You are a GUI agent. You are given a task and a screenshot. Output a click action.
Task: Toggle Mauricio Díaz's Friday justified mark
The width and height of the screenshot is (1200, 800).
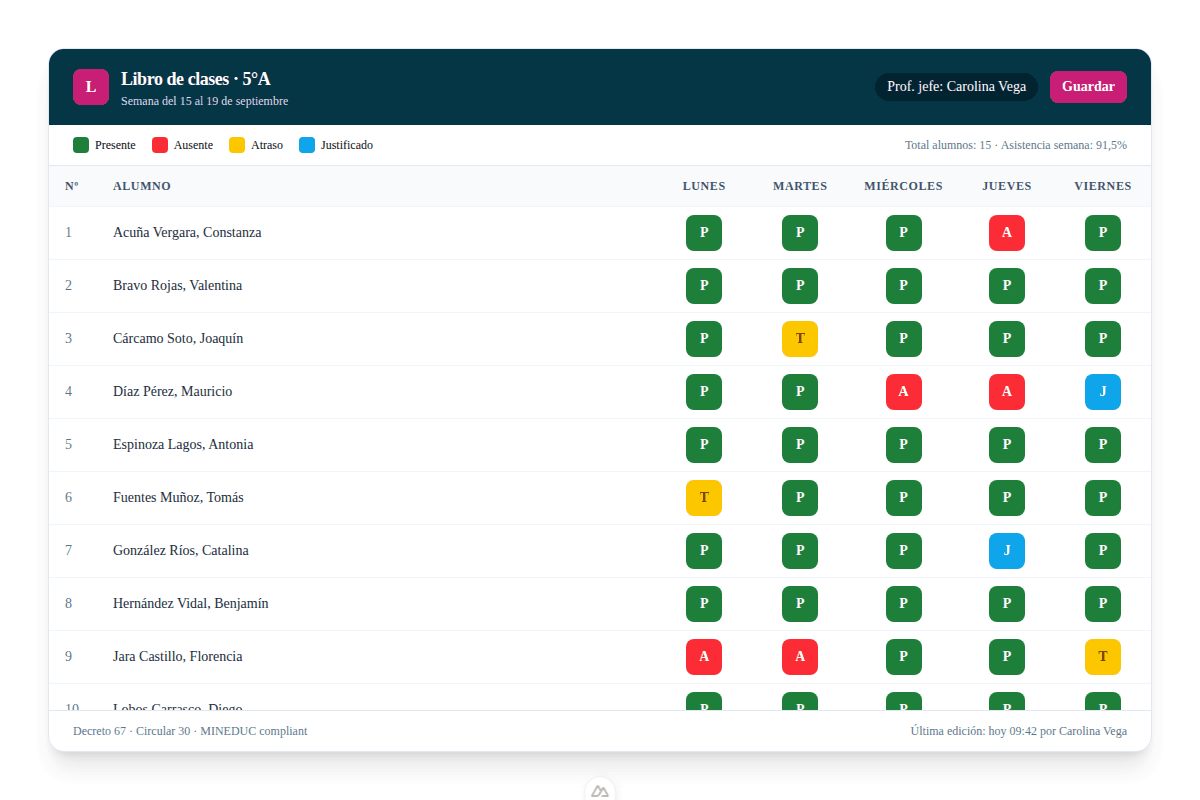pyautogui.click(x=1102, y=392)
